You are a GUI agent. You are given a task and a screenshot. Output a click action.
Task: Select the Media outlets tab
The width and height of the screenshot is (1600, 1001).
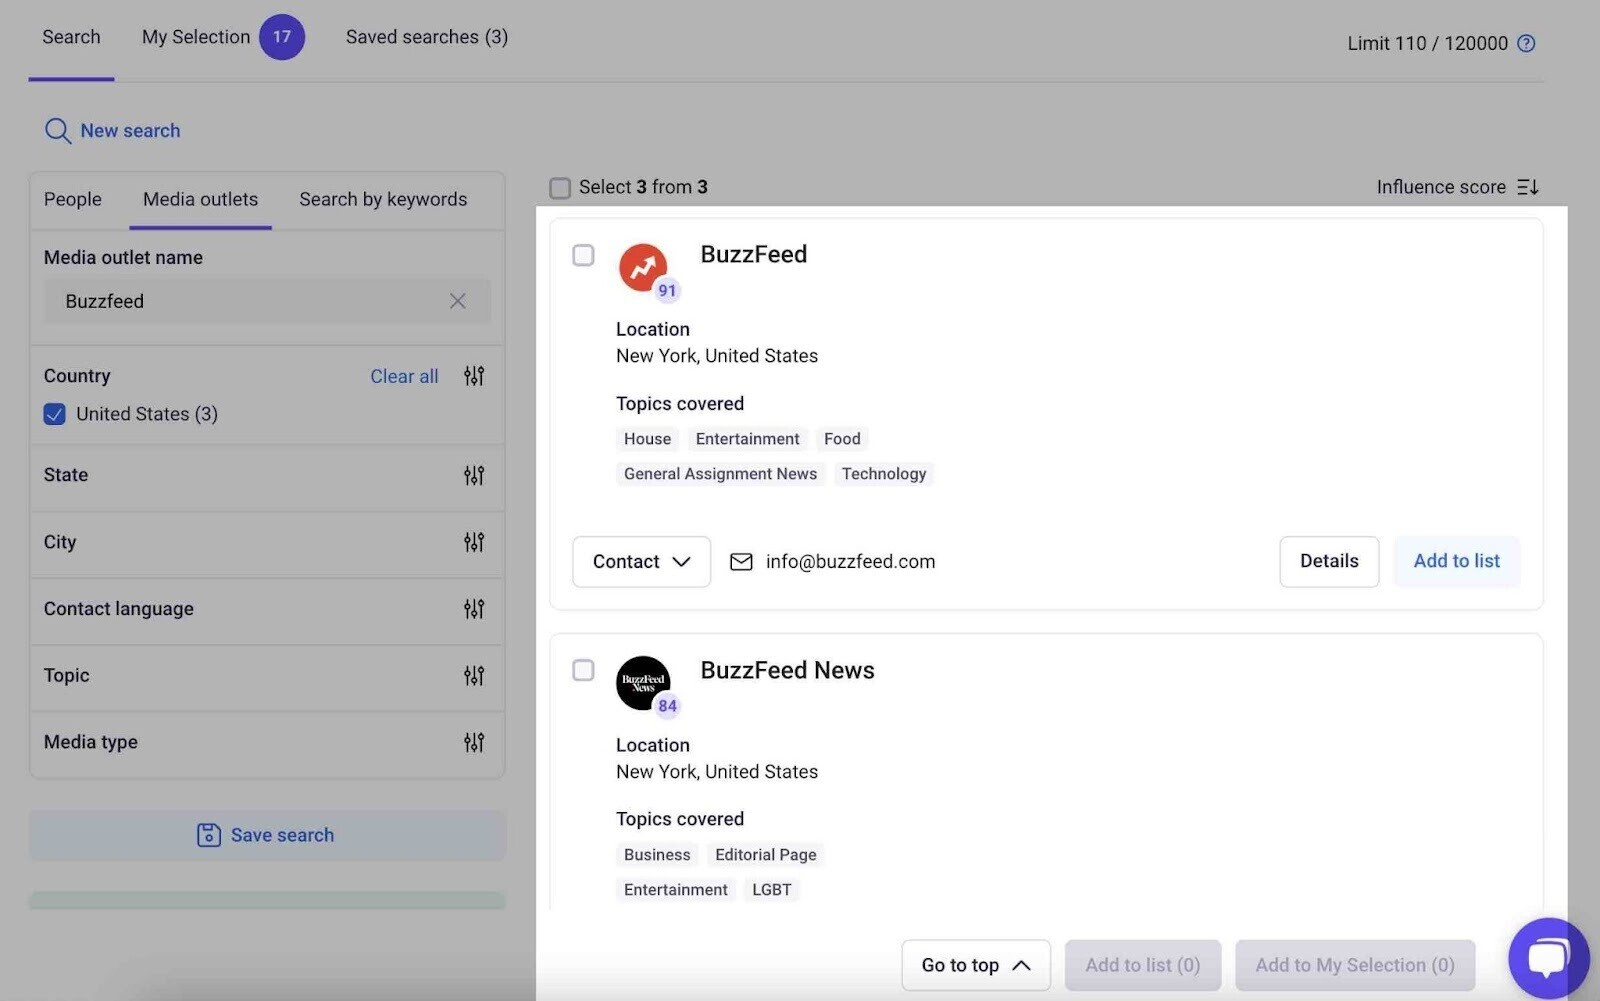(200, 199)
